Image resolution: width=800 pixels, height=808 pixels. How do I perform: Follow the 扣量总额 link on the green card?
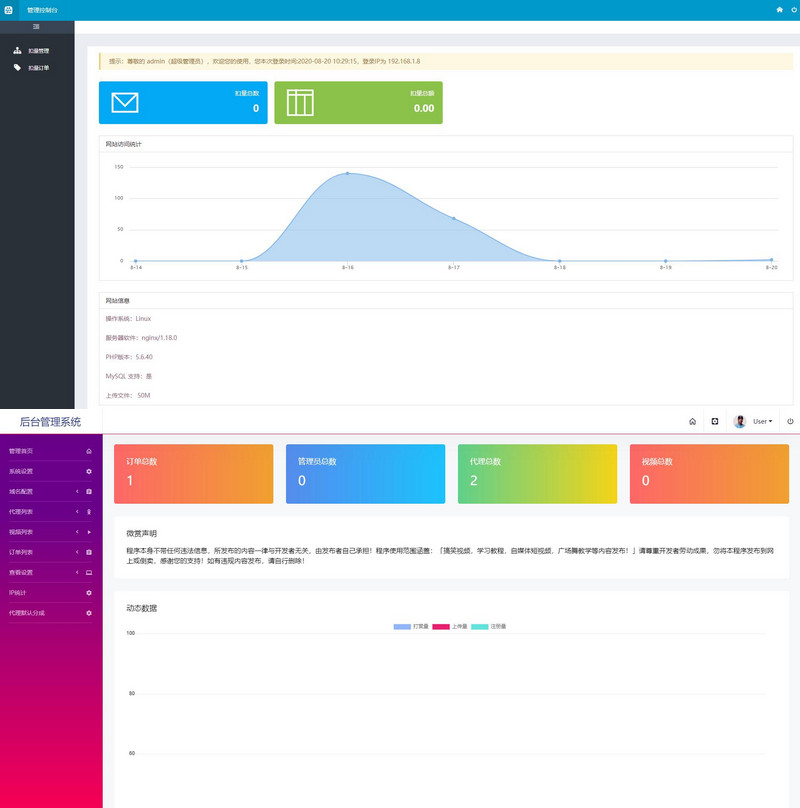422,93
